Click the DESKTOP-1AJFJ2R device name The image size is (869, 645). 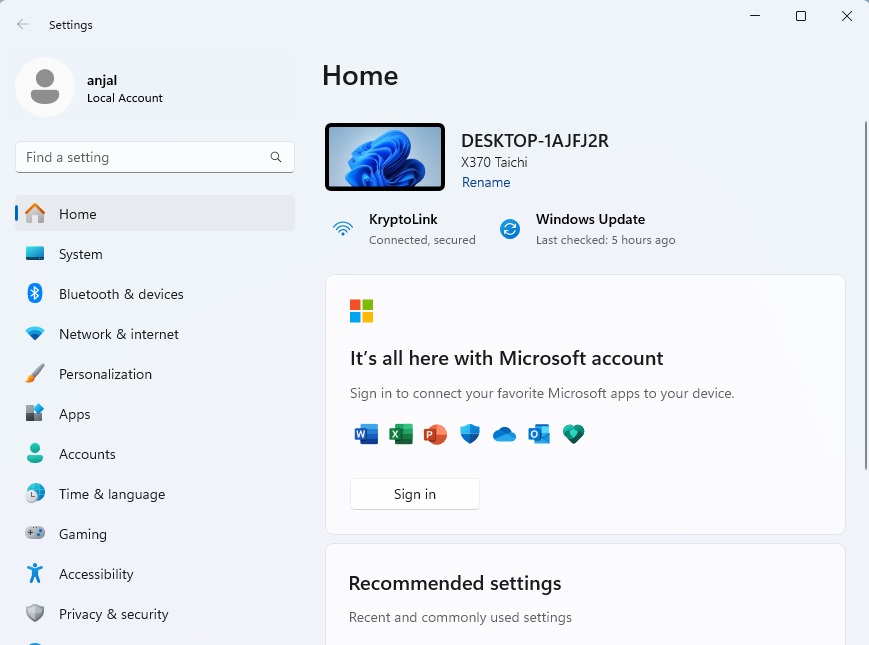click(535, 141)
